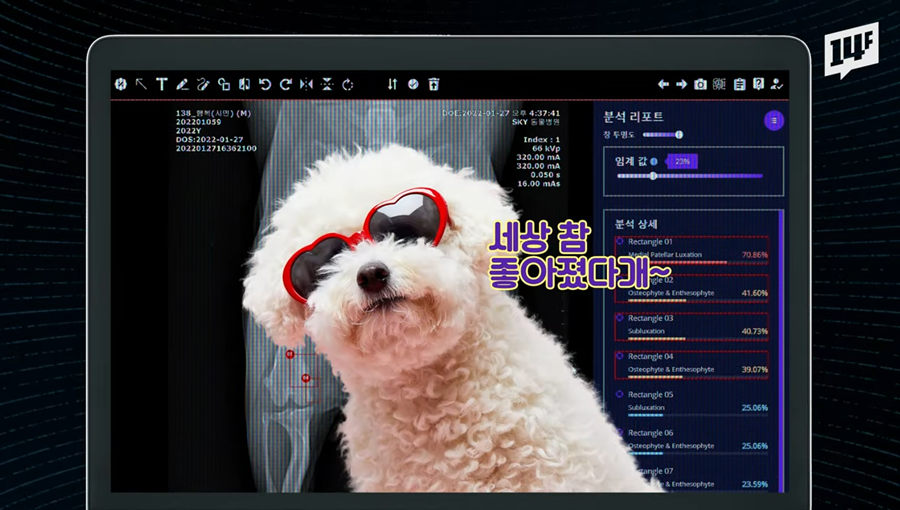Select the arrow pointer tool

tap(141, 84)
